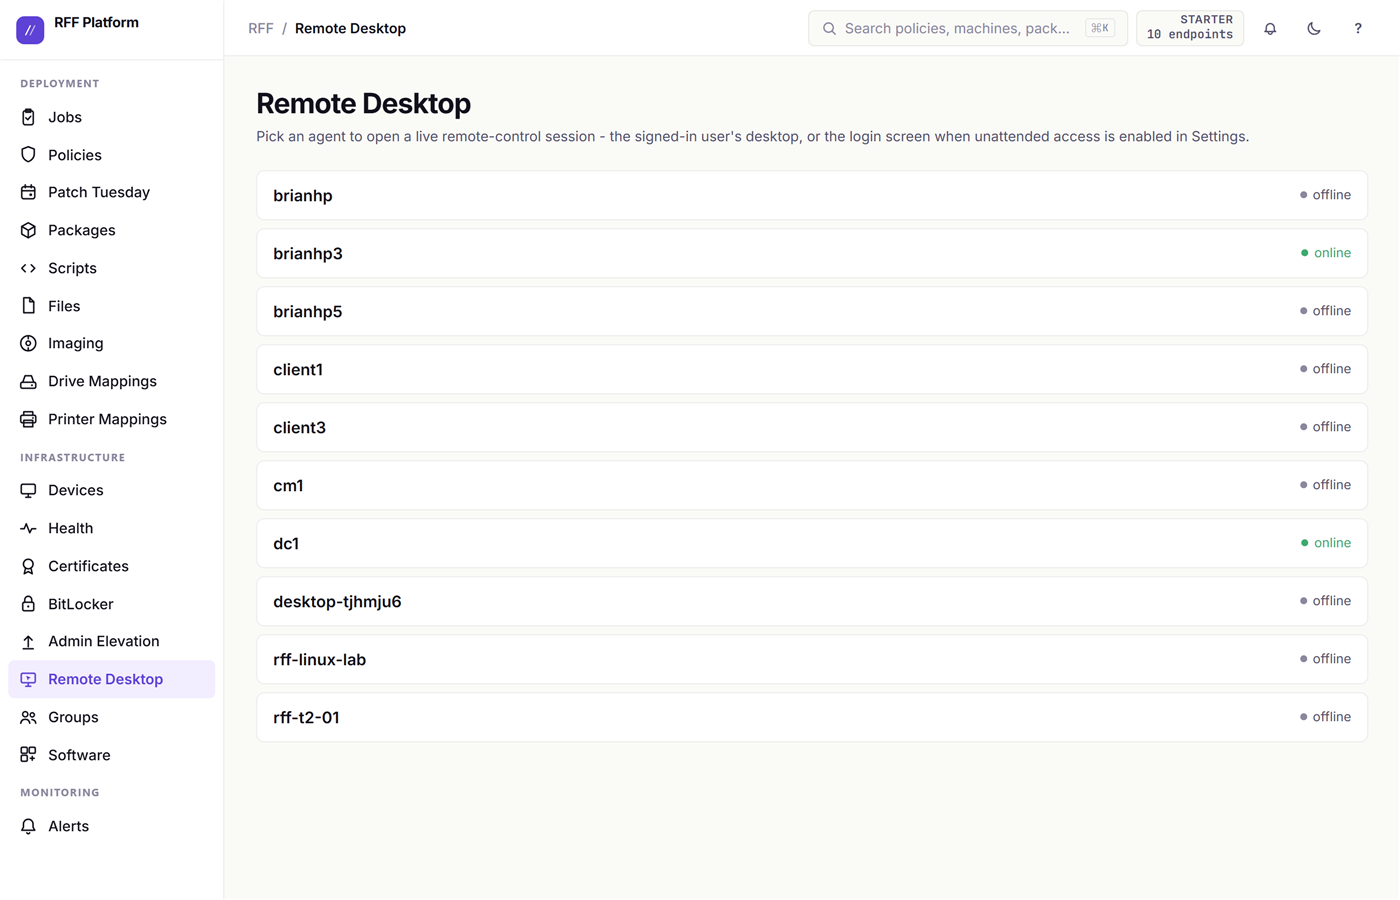Open the dc1 agent row
Image resolution: width=1400 pixels, height=900 pixels.
812,543
